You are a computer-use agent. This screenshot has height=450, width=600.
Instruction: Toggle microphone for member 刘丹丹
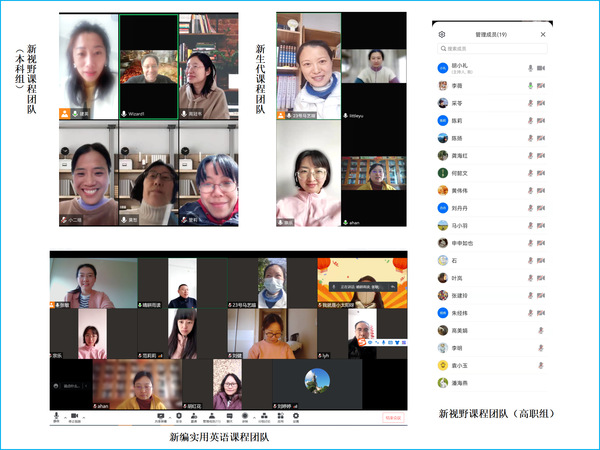click(x=529, y=207)
